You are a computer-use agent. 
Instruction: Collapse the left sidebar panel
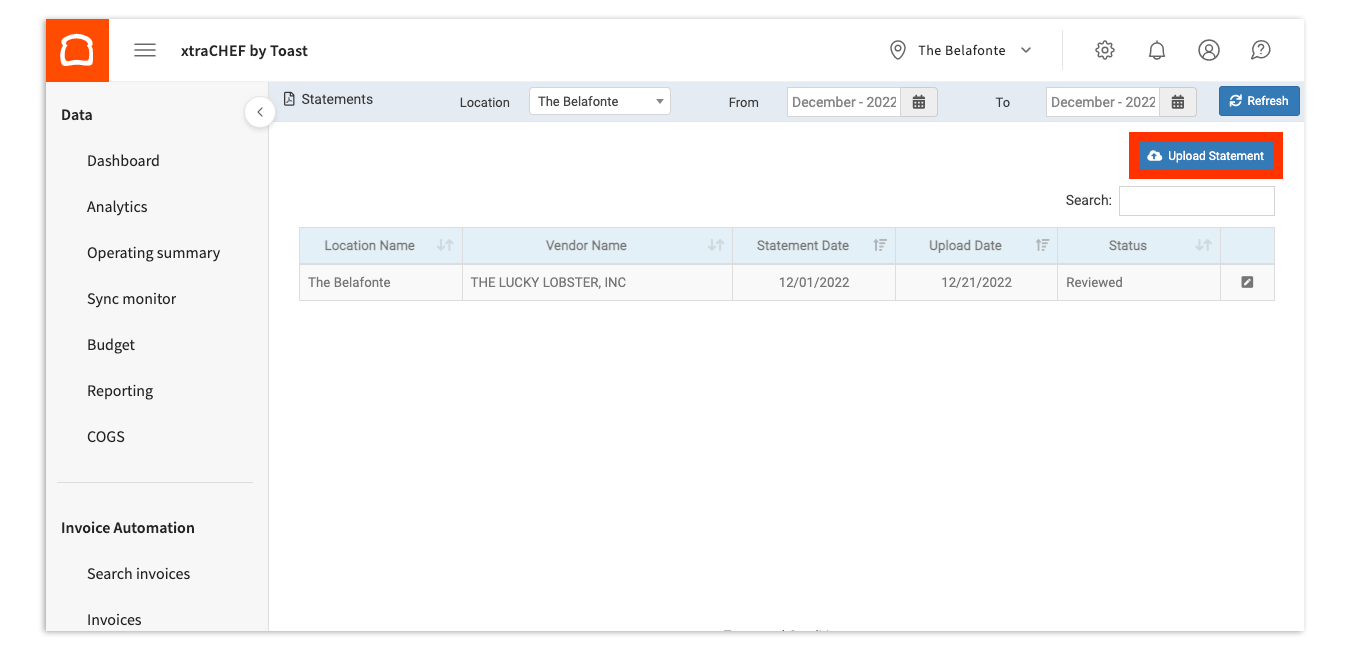(x=260, y=112)
